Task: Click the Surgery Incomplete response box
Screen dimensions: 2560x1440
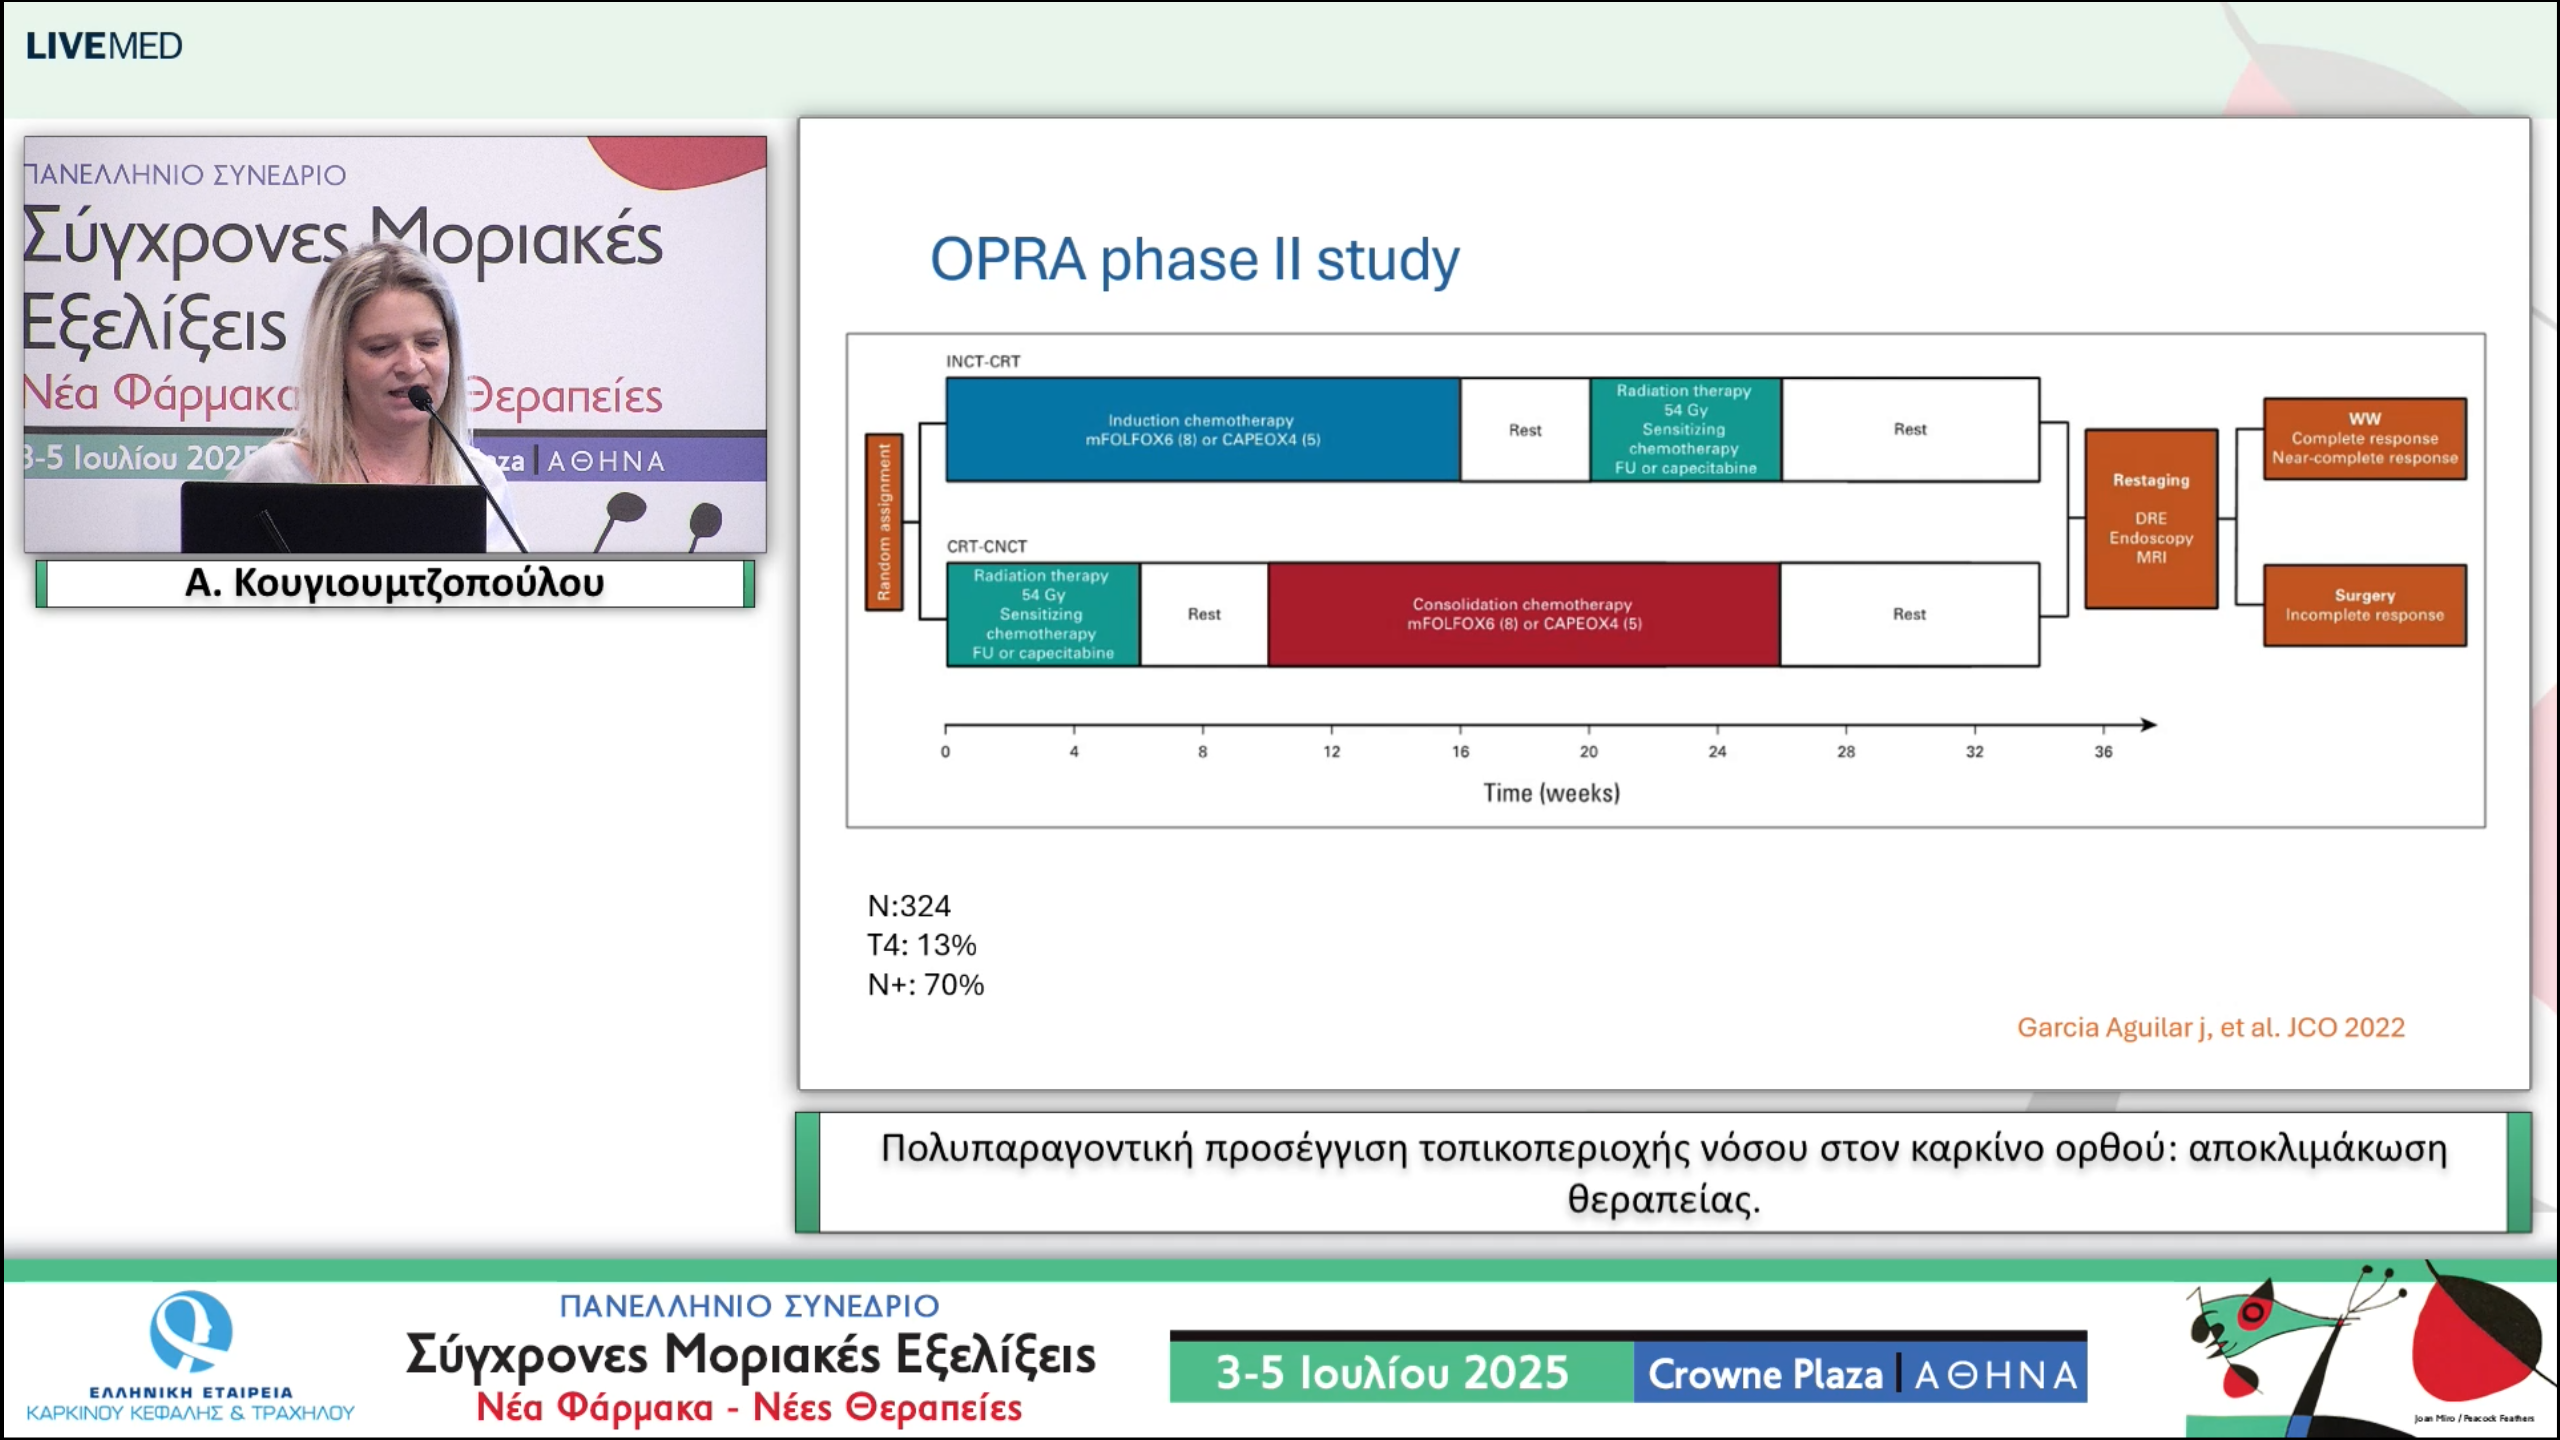Action: 2364,605
